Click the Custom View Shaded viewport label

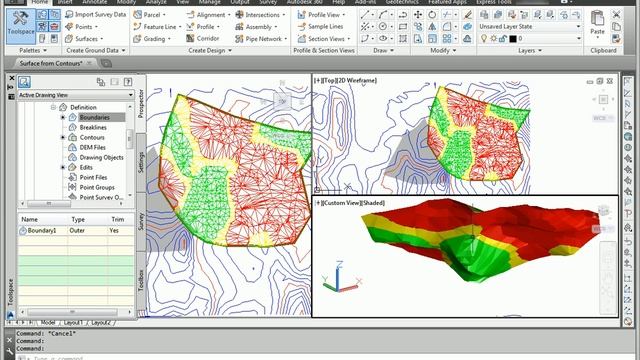(350, 203)
